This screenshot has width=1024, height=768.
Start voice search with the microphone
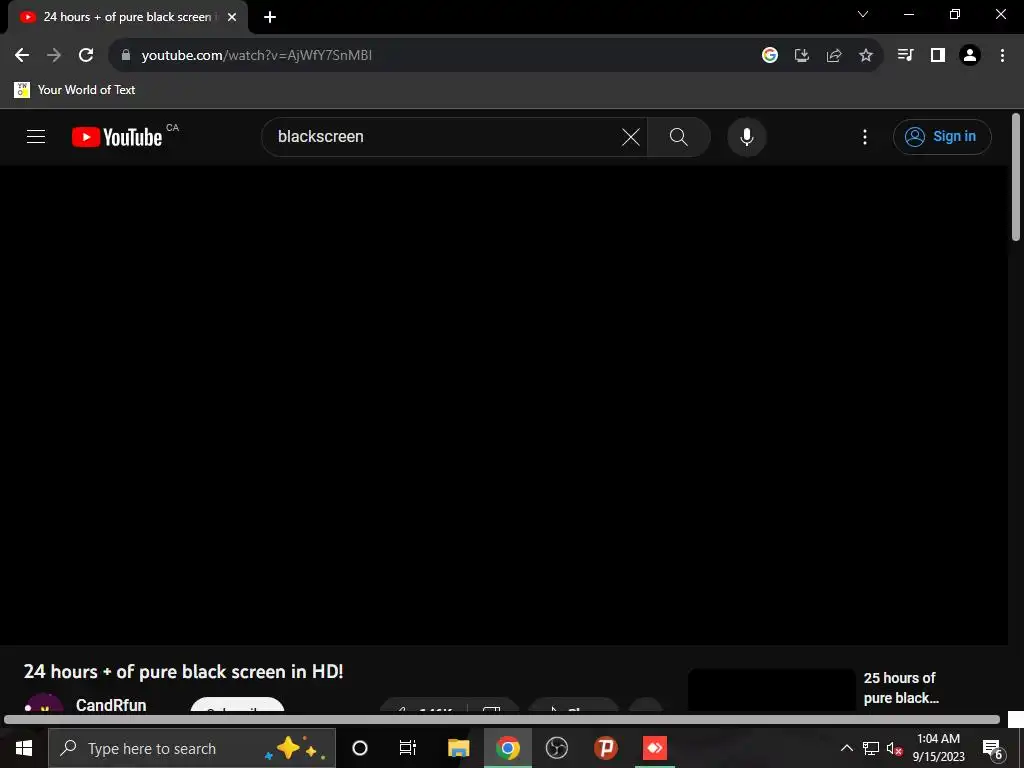point(746,137)
